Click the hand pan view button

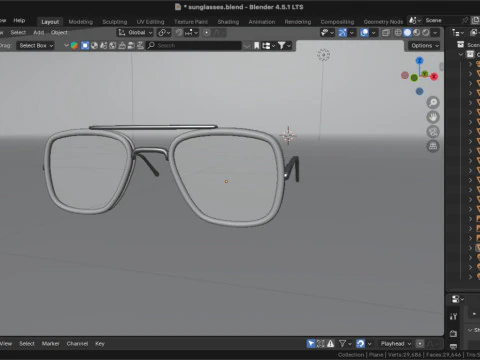tap(433, 117)
